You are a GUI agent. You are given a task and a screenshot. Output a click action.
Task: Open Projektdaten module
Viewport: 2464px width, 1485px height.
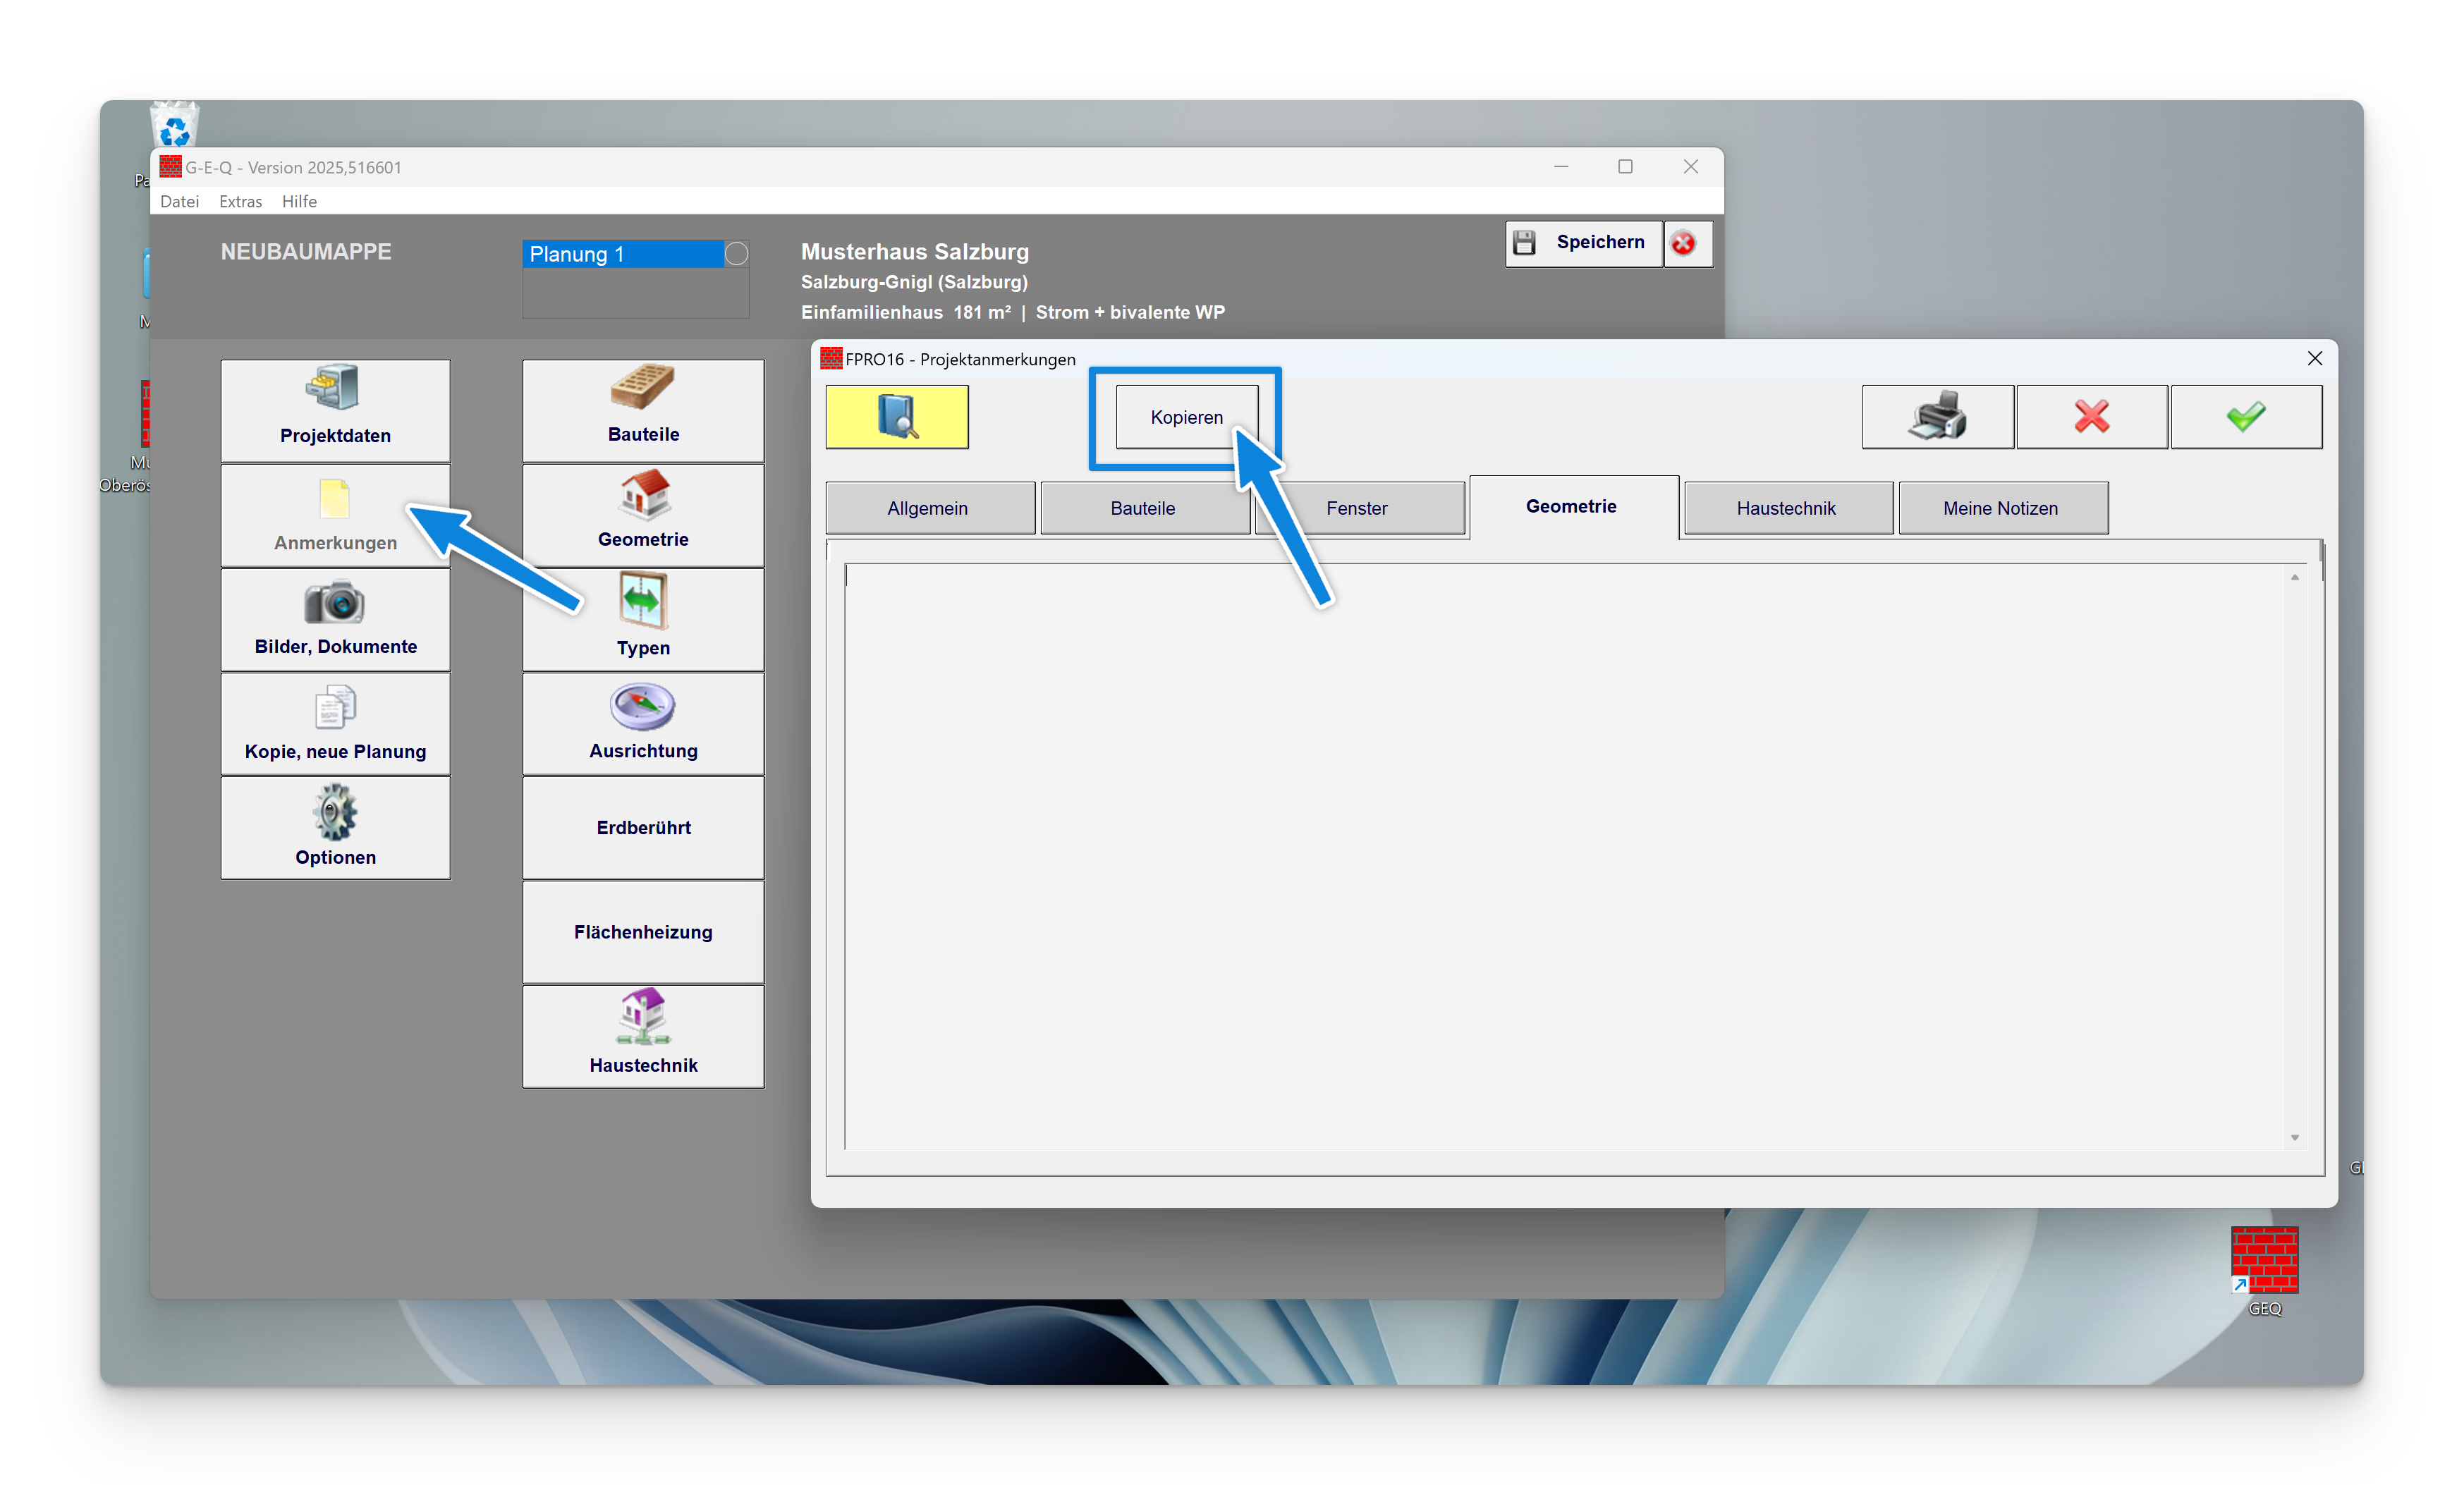(335, 410)
